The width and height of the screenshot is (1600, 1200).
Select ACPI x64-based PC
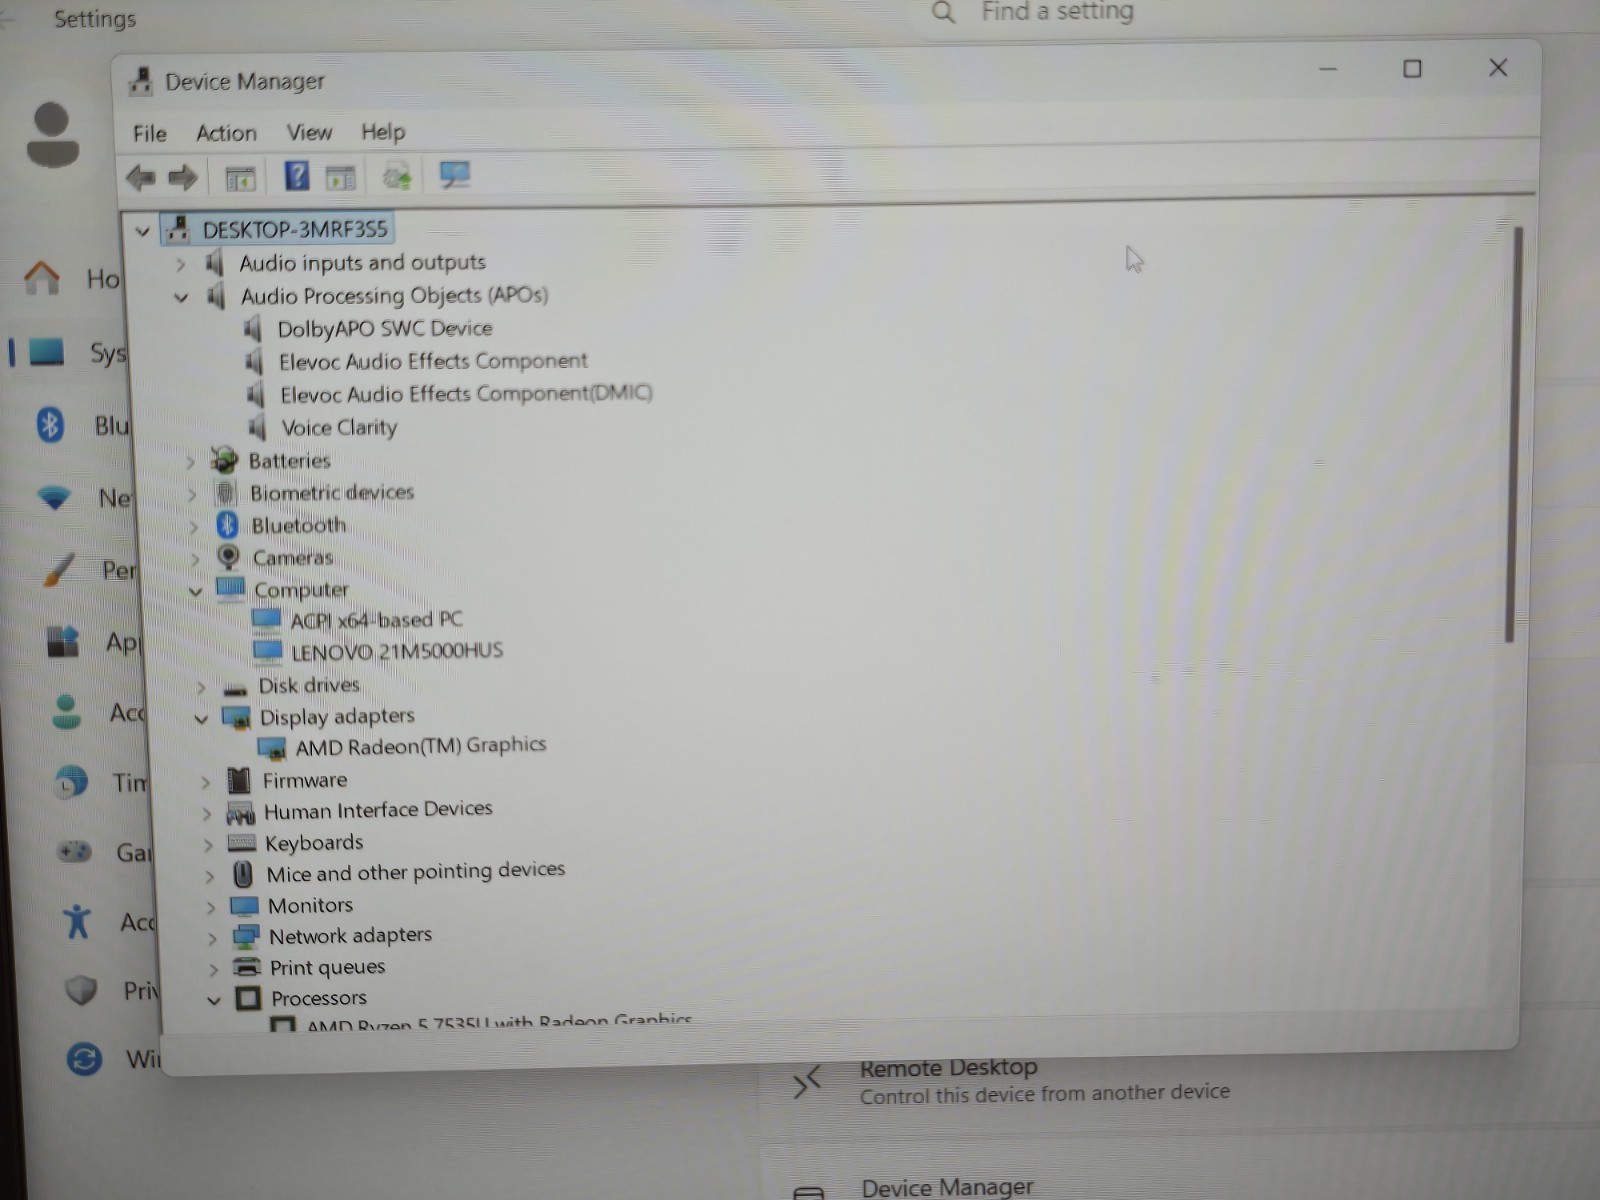coord(376,620)
